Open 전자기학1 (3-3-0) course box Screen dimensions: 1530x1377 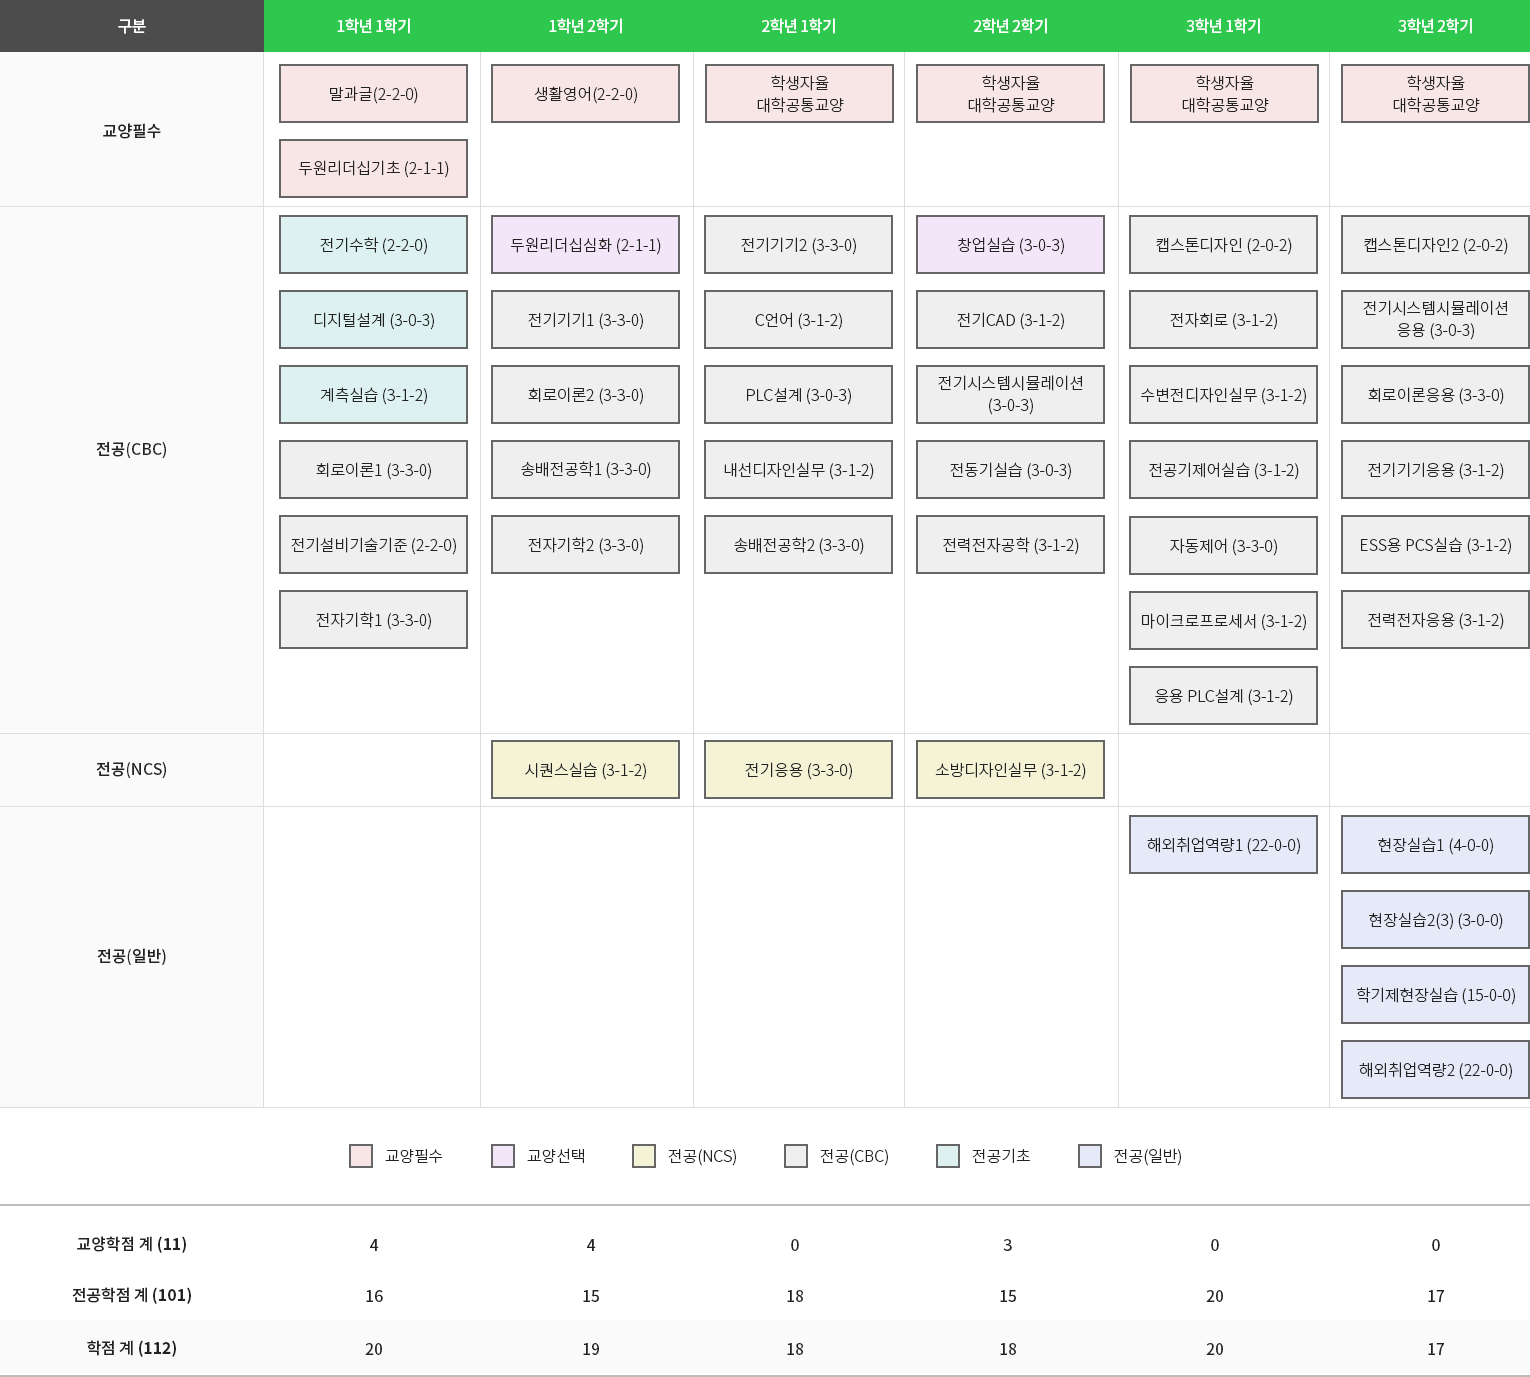point(373,620)
